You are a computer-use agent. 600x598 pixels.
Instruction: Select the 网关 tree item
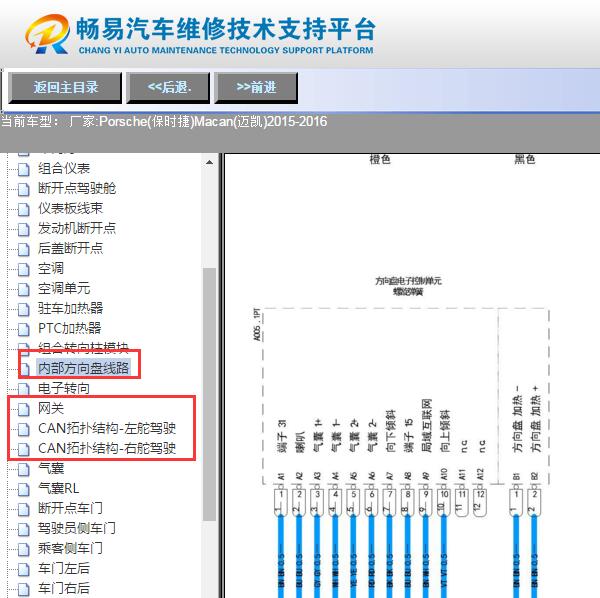51,408
